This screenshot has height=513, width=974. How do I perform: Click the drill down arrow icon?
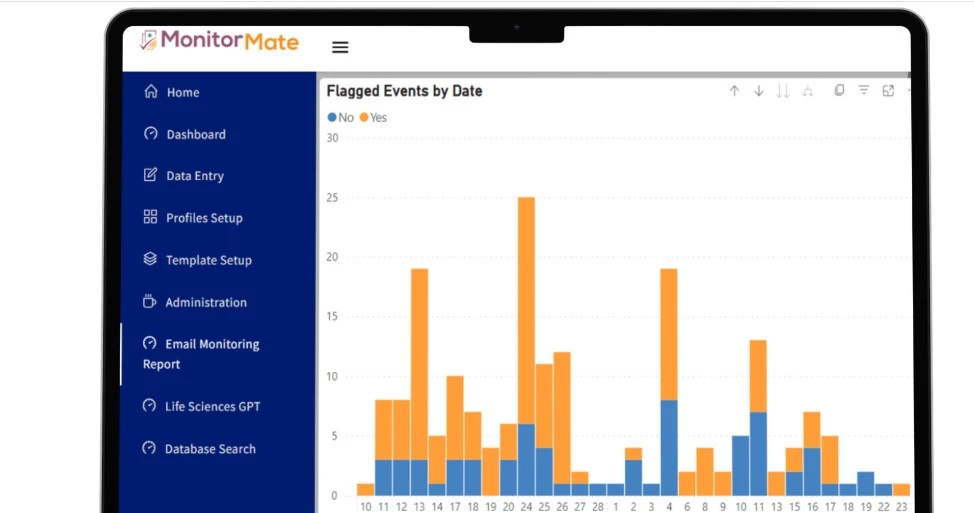758,91
